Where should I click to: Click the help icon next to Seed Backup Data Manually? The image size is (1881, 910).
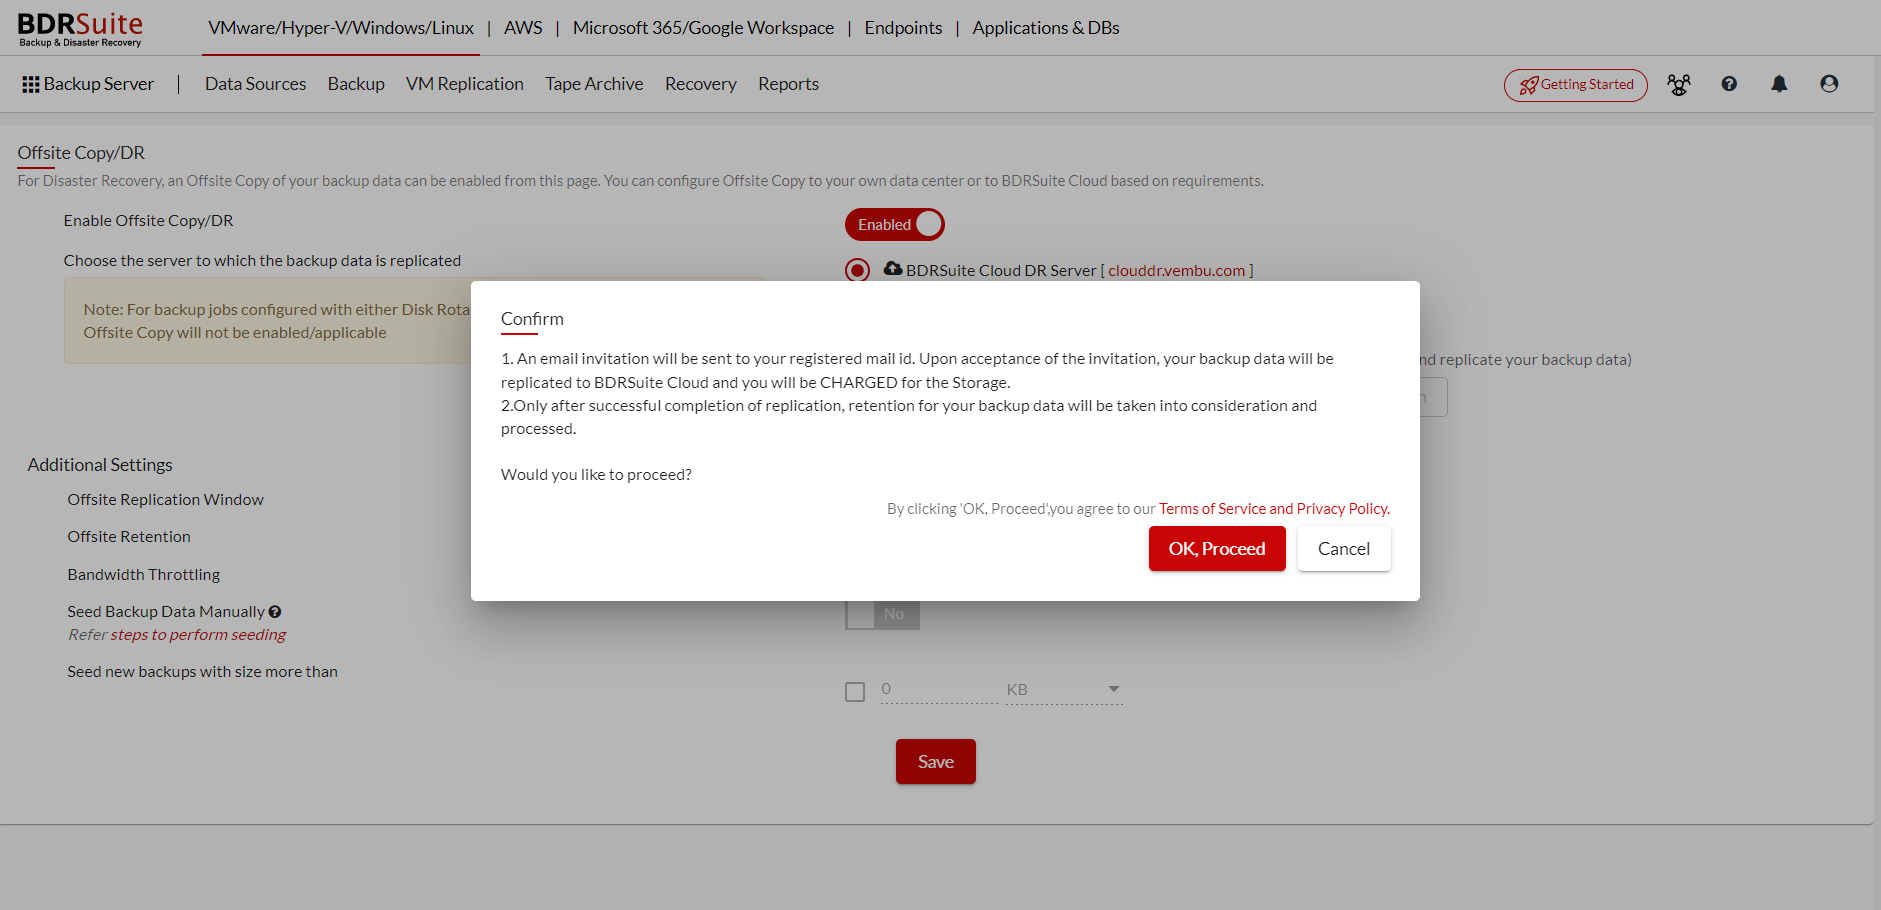point(275,612)
